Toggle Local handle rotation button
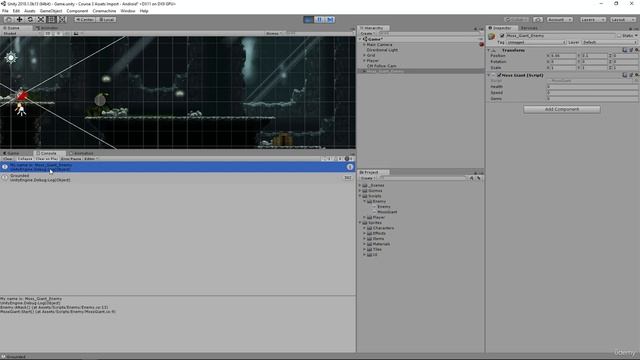 pyautogui.click(x=106, y=19)
